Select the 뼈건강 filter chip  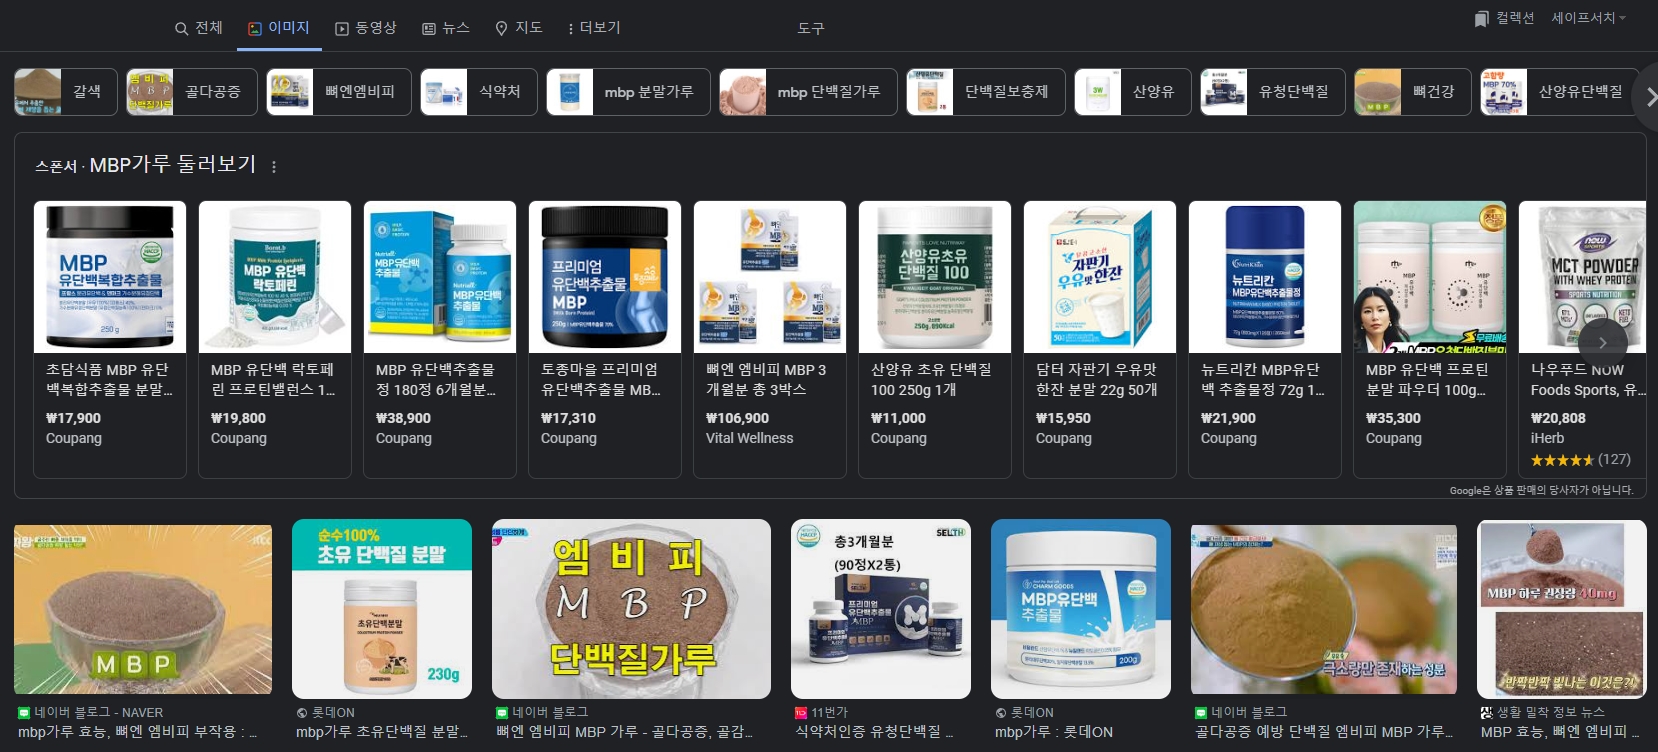[1413, 92]
